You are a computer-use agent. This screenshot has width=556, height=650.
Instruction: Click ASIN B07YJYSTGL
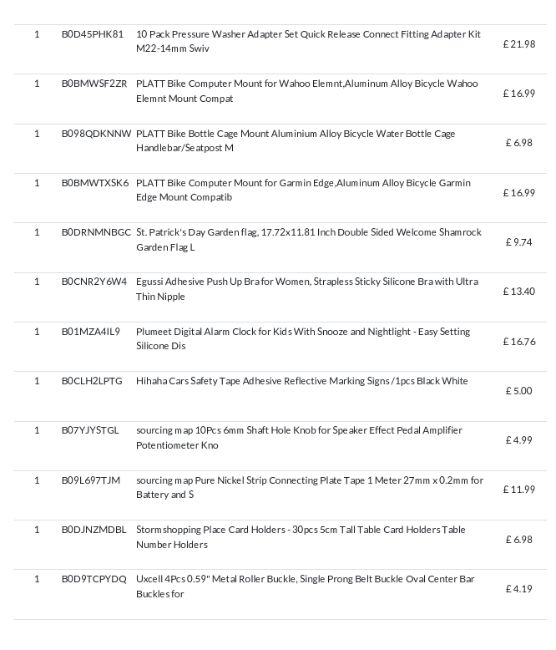[90, 430]
